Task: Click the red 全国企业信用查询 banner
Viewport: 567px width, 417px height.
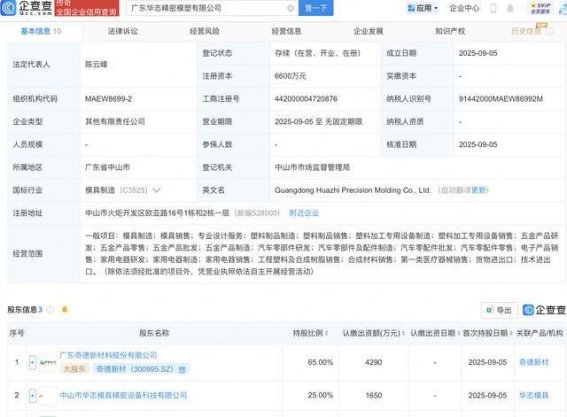Action: tap(87, 8)
